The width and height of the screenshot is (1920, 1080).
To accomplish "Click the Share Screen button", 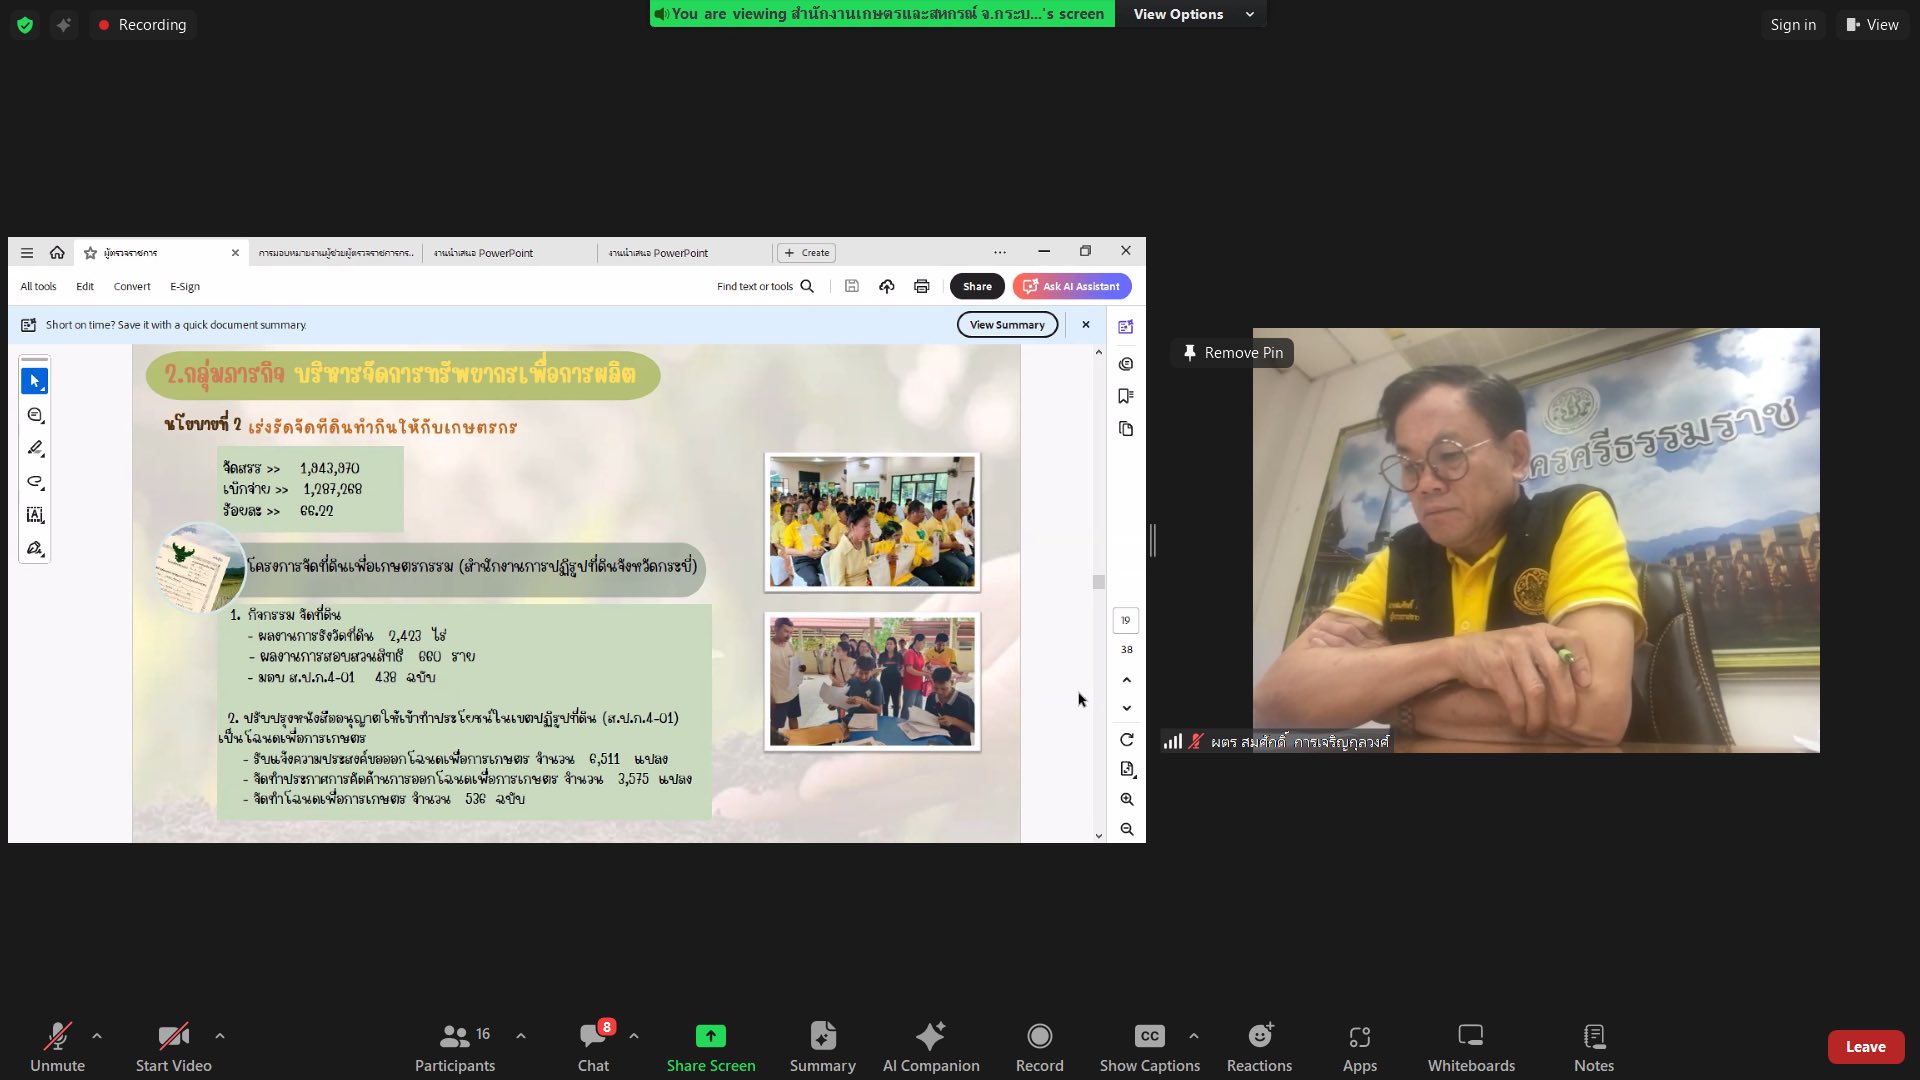I will point(710,1046).
